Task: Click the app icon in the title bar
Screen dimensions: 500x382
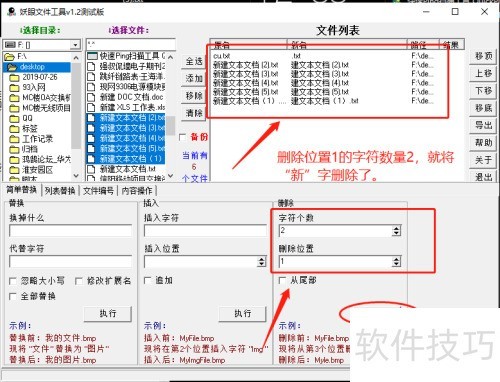Action: [x=12, y=12]
